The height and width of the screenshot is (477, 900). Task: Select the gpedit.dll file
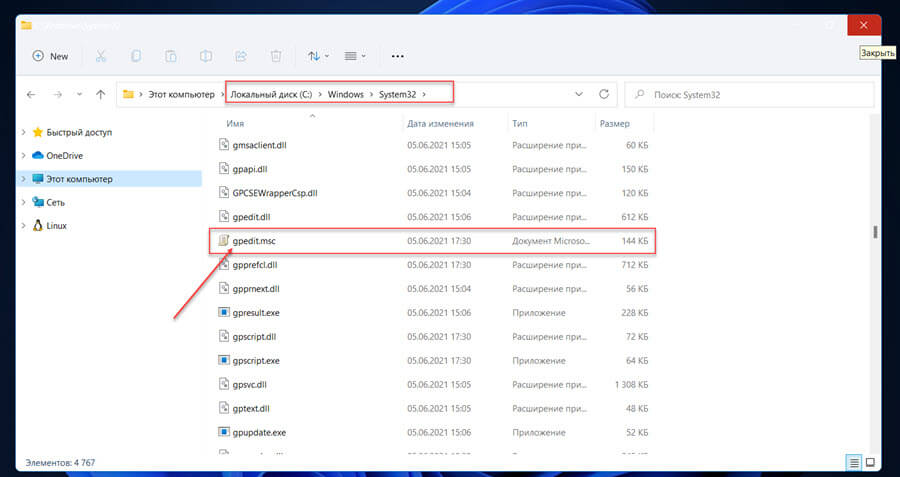point(251,217)
